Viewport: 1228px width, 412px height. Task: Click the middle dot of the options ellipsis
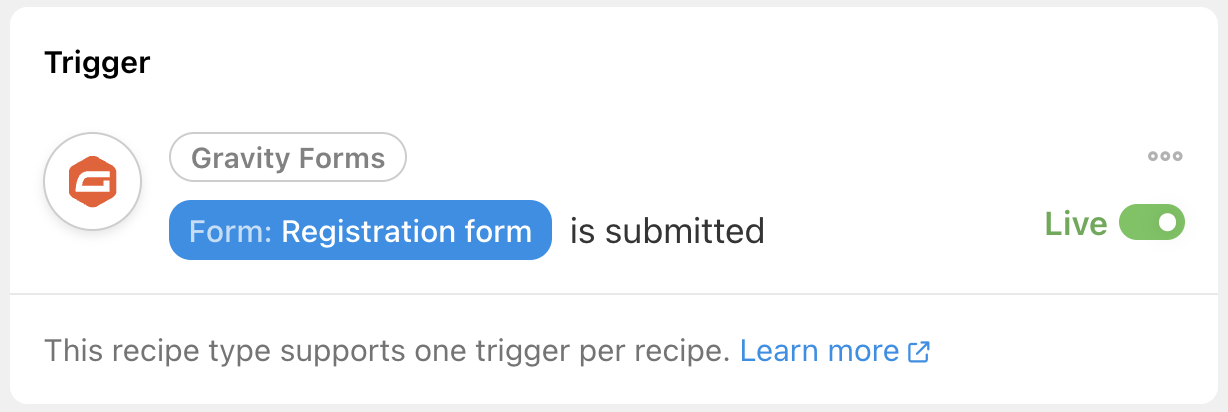(1165, 156)
